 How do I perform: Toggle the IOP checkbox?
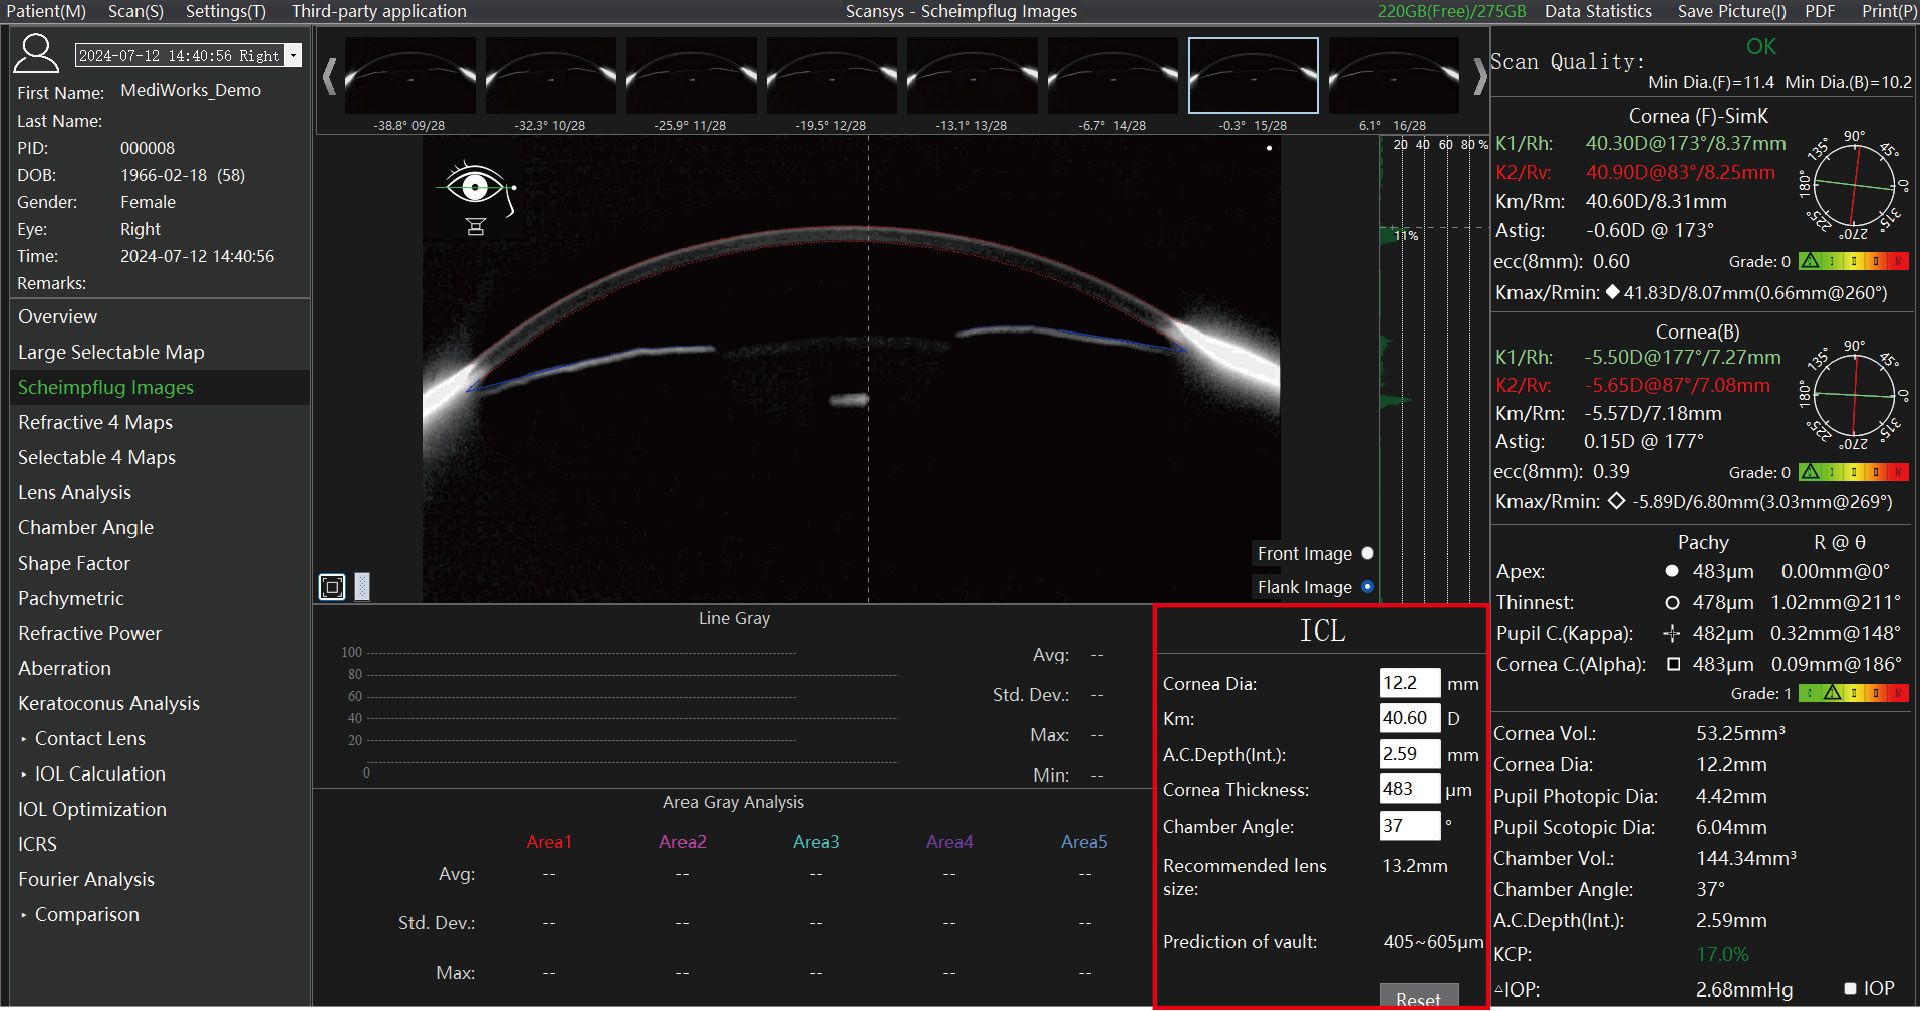pyautogui.click(x=1850, y=988)
